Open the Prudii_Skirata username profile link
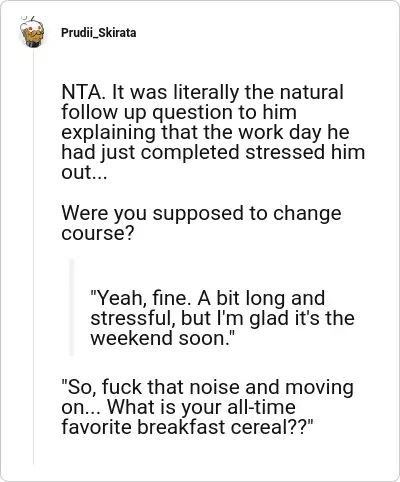Viewport: 400px width, 482px height. 99,33
